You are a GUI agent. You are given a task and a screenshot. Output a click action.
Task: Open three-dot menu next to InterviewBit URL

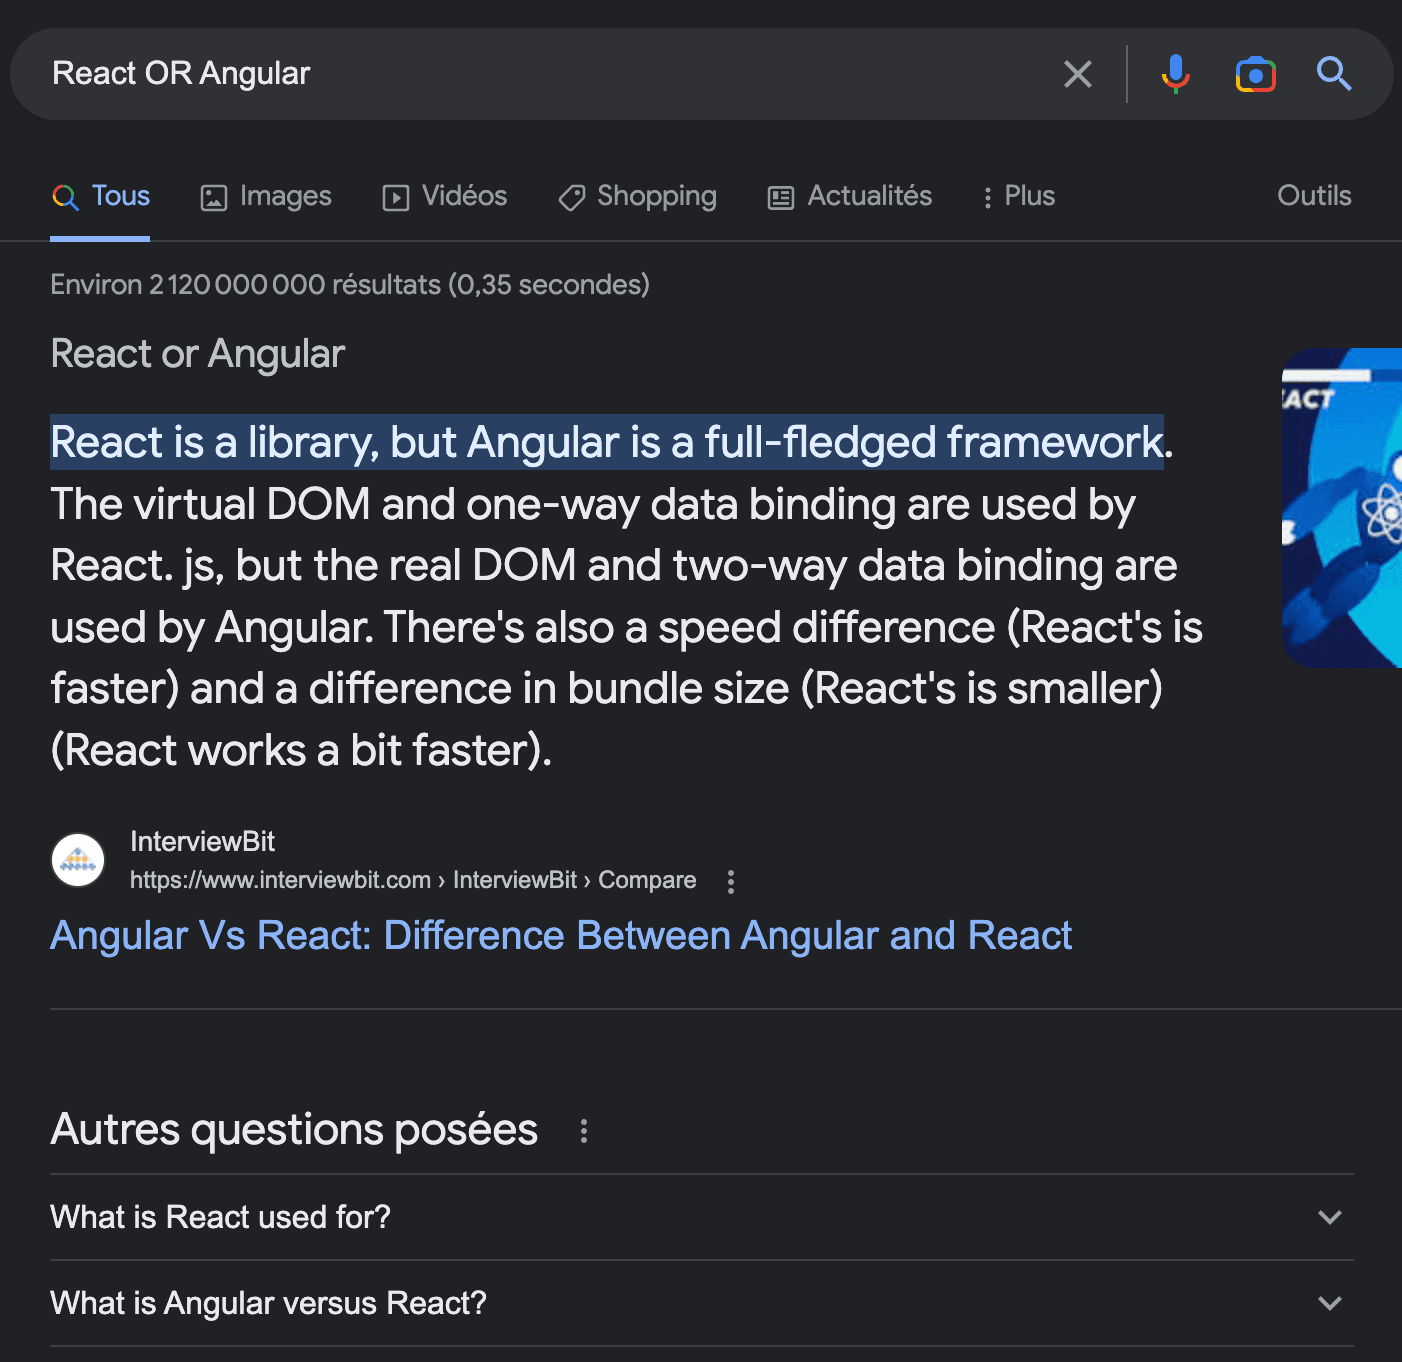pyautogui.click(x=731, y=881)
